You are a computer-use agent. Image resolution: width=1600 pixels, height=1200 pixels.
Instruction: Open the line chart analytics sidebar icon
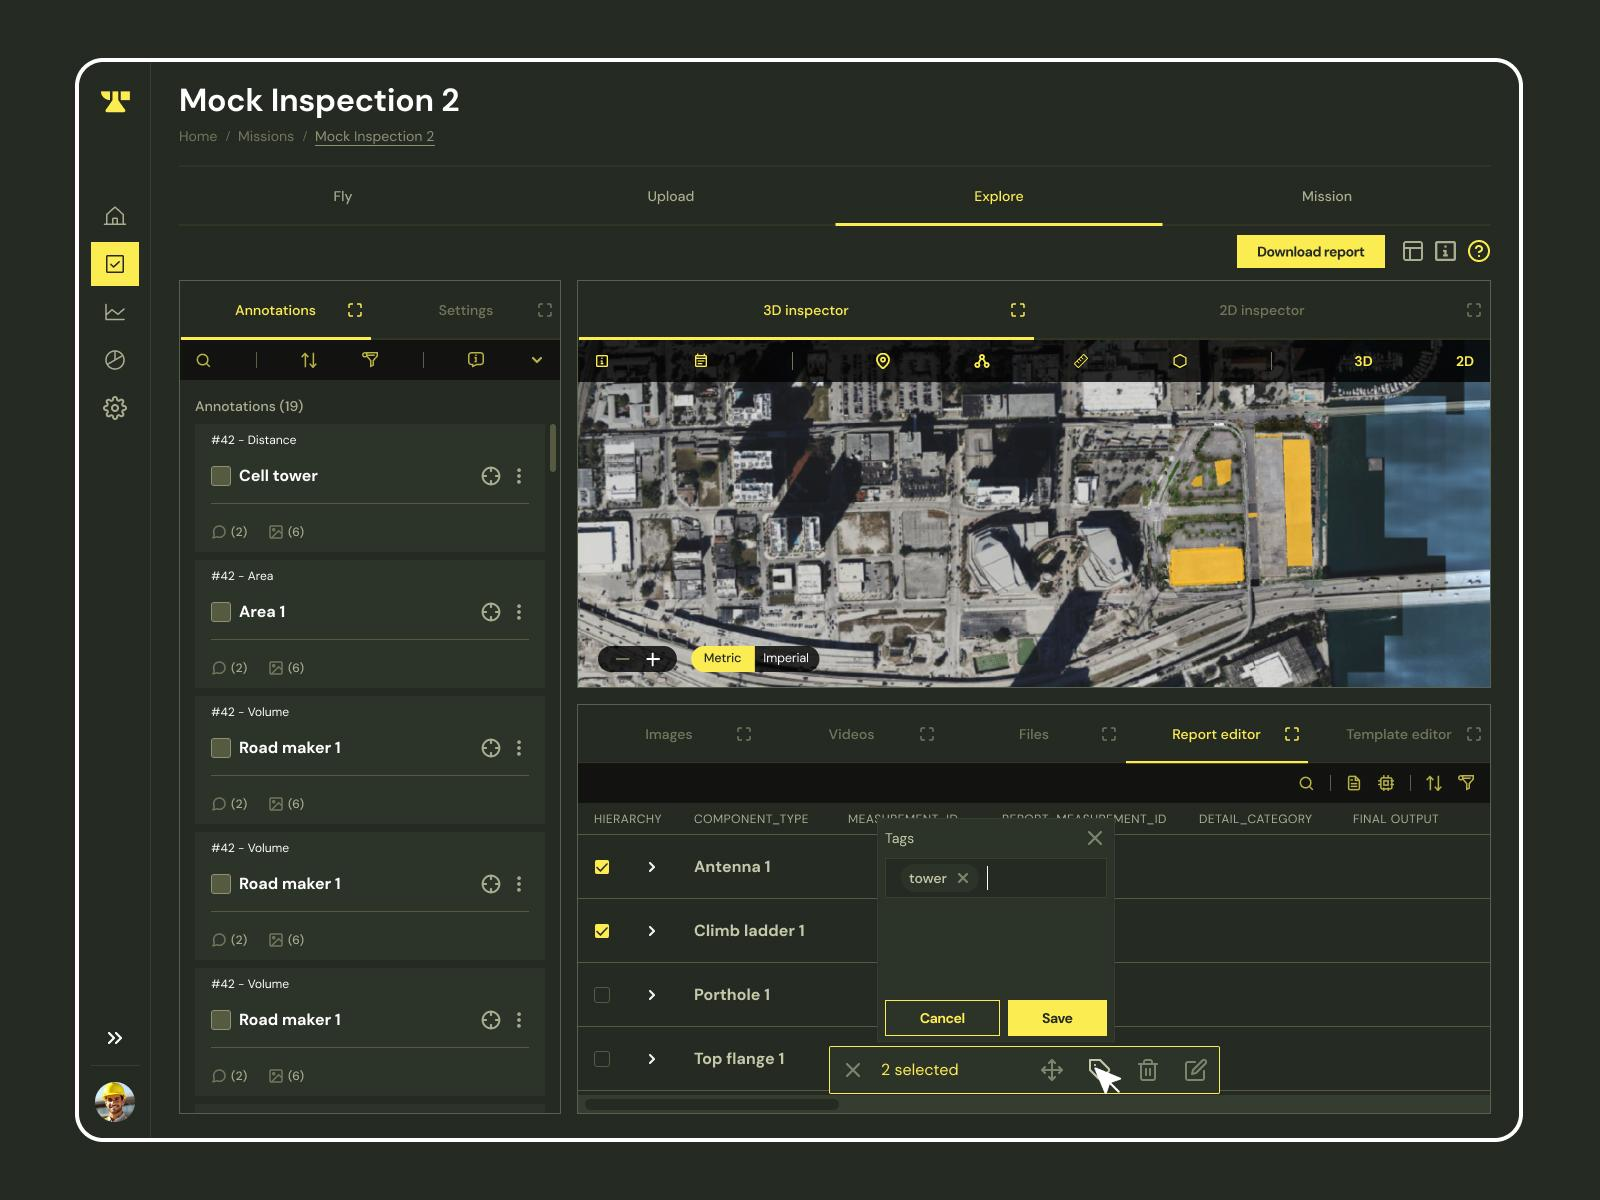[x=115, y=312]
